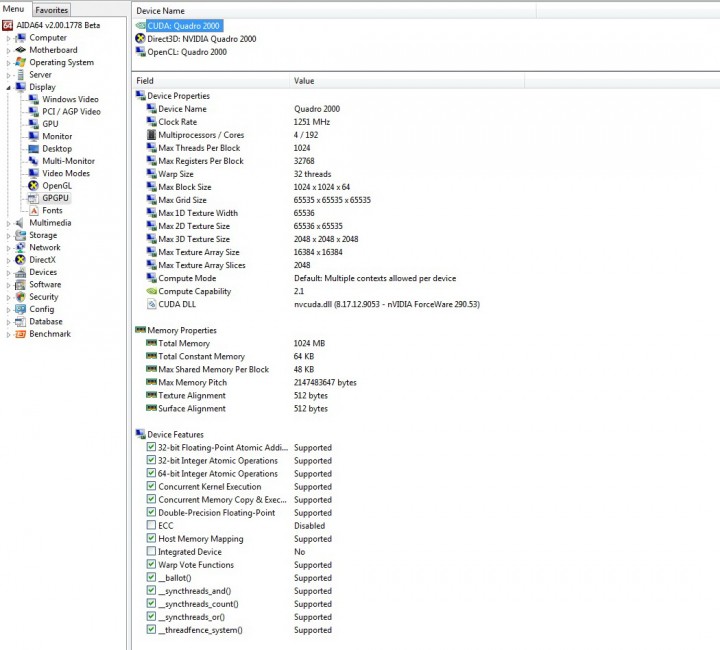720x650 pixels.
Task: Click the Software icon in sidebar
Action: coord(21,285)
